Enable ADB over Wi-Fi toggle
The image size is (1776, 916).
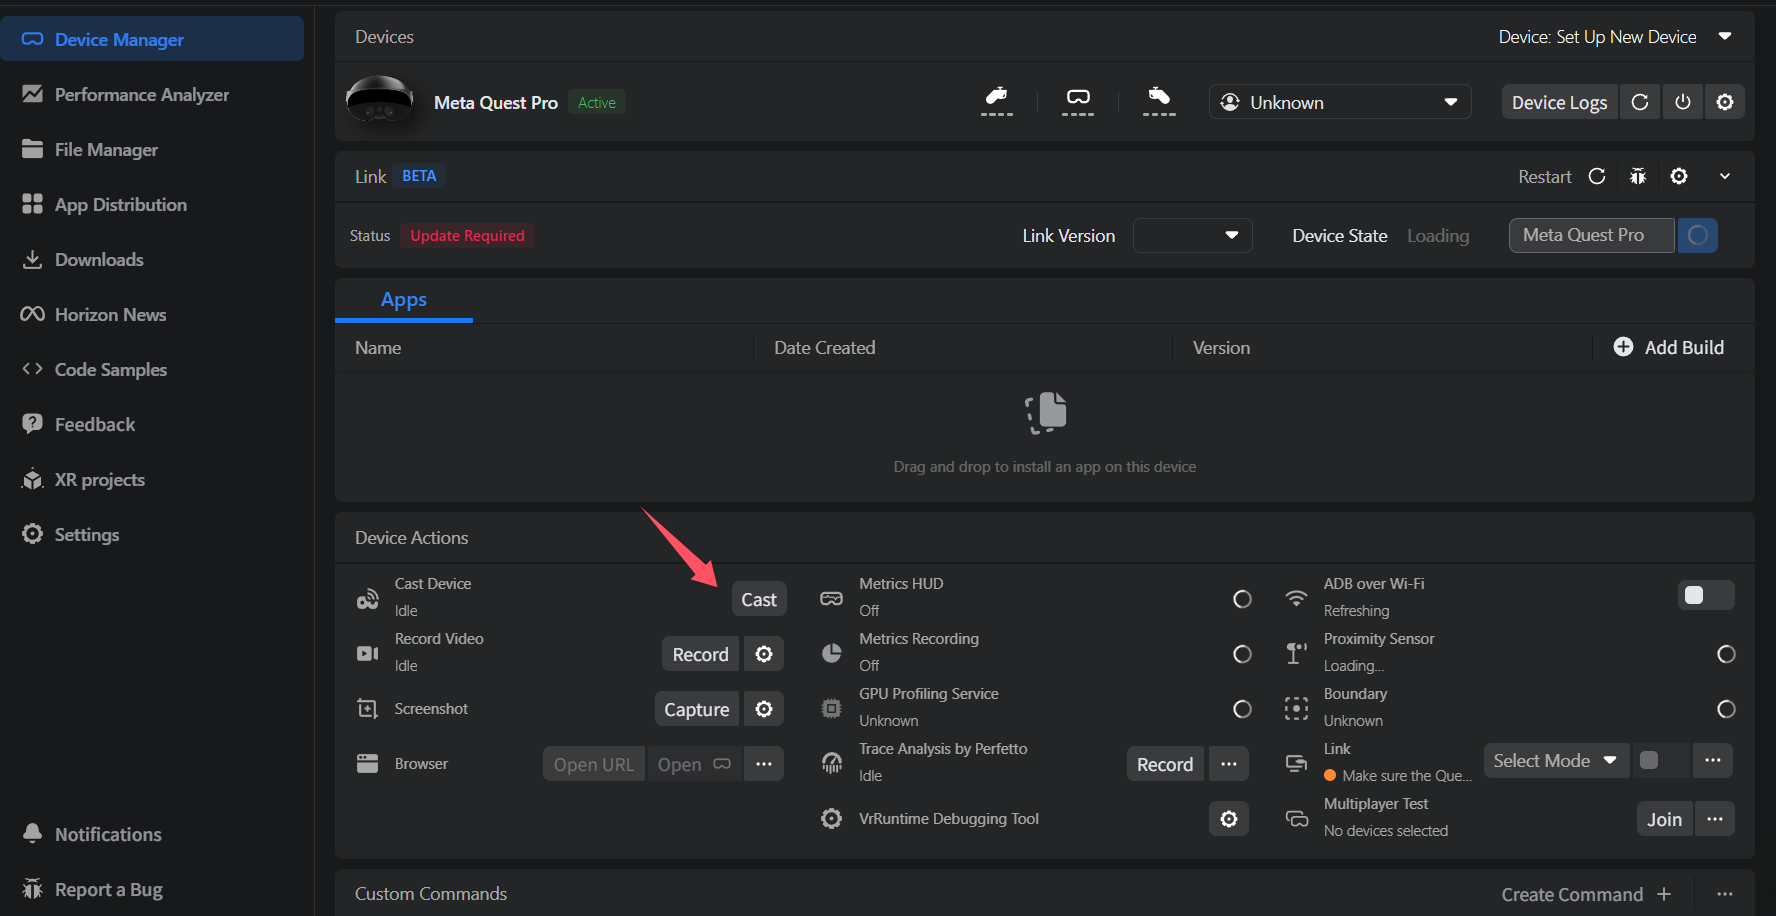click(x=1705, y=596)
